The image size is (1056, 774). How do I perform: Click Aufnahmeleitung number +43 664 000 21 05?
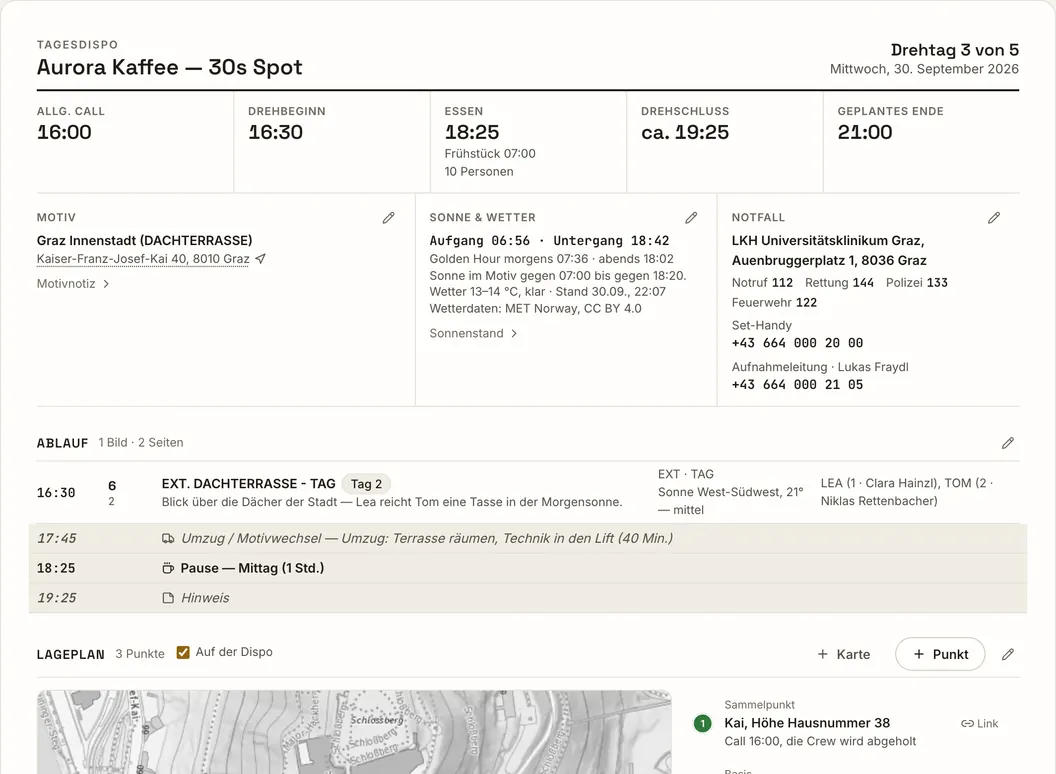(797, 385)
